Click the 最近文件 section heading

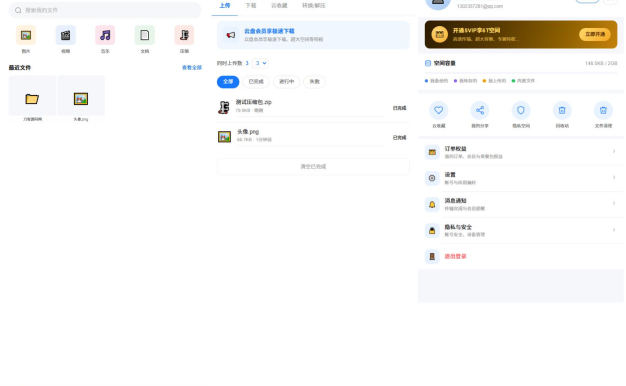point(20,67)
